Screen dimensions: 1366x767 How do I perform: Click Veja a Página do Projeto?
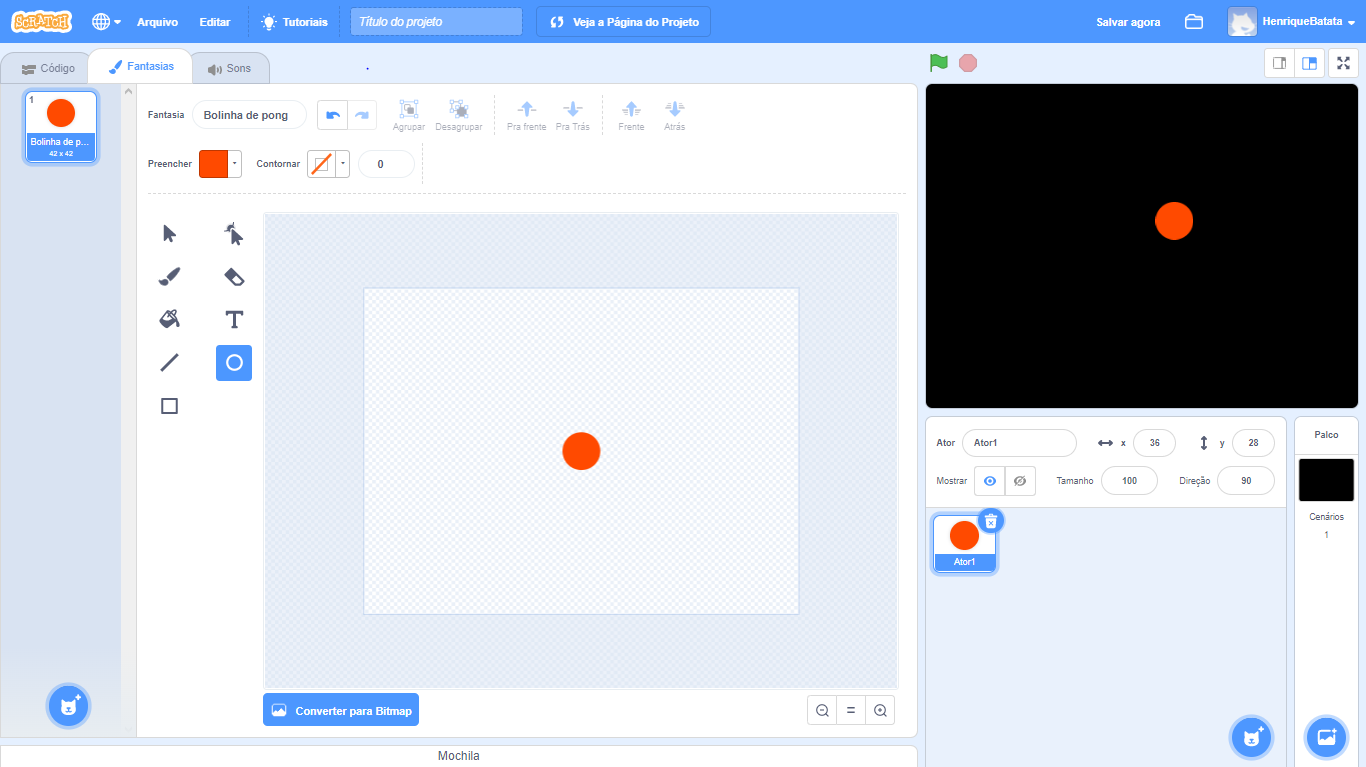(x=623, y=21)
